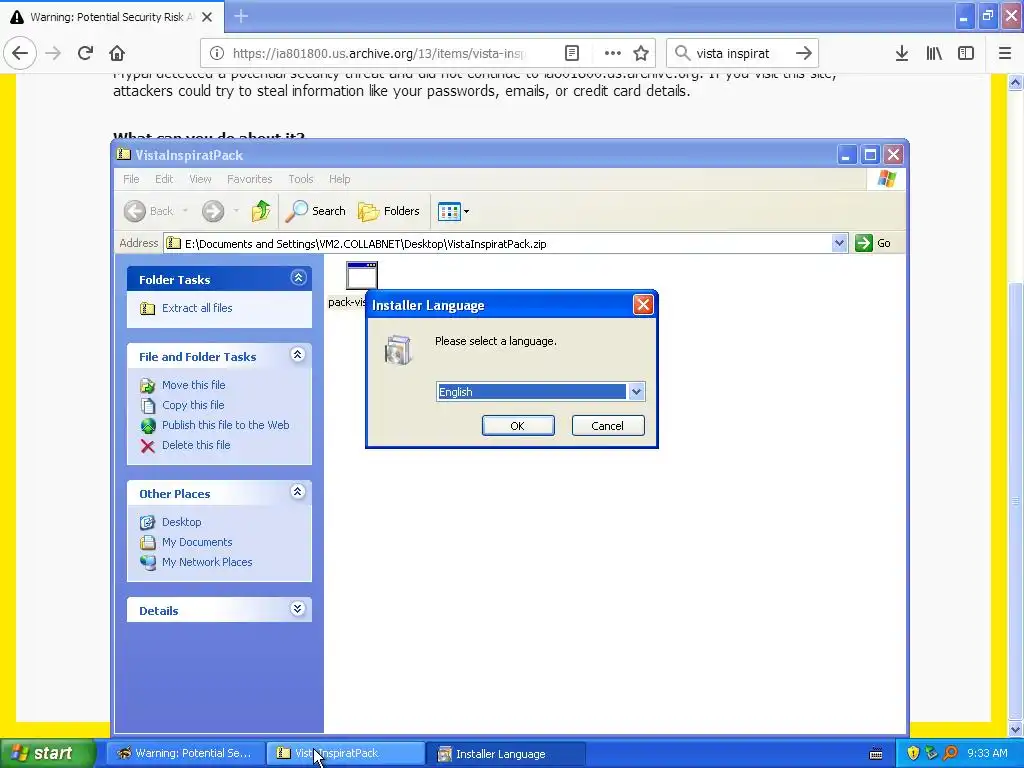Click Go button beside address bar
Screen dimensions: 1024x768
(x=873, y=243)
